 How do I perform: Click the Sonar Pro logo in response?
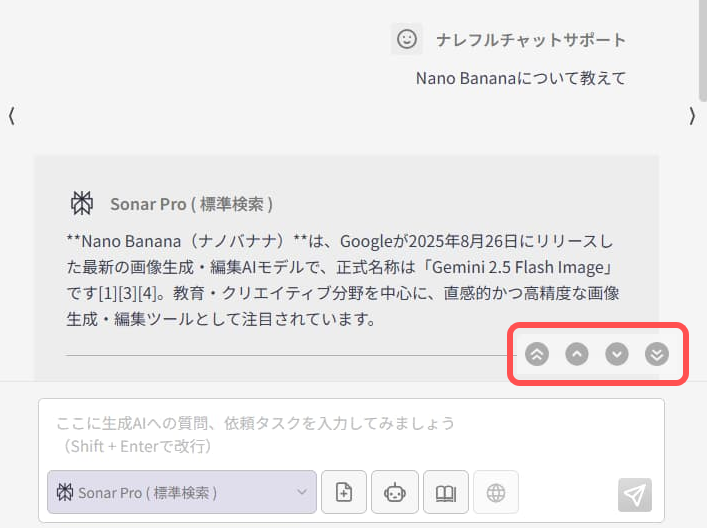tap(82, 203)
